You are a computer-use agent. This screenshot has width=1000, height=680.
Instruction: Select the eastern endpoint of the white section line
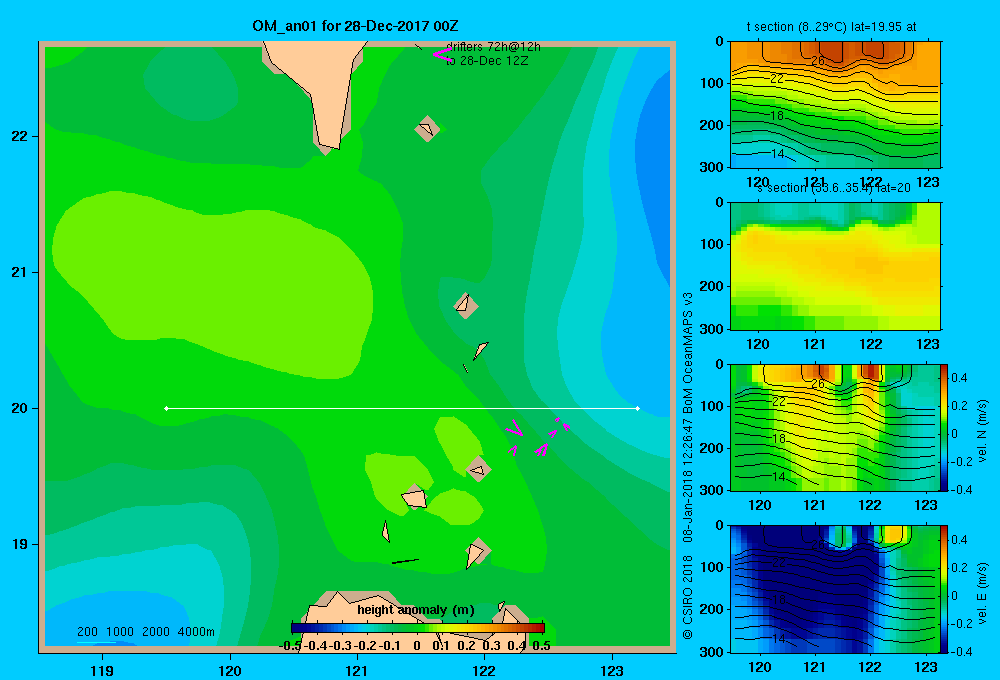(638, 408)
